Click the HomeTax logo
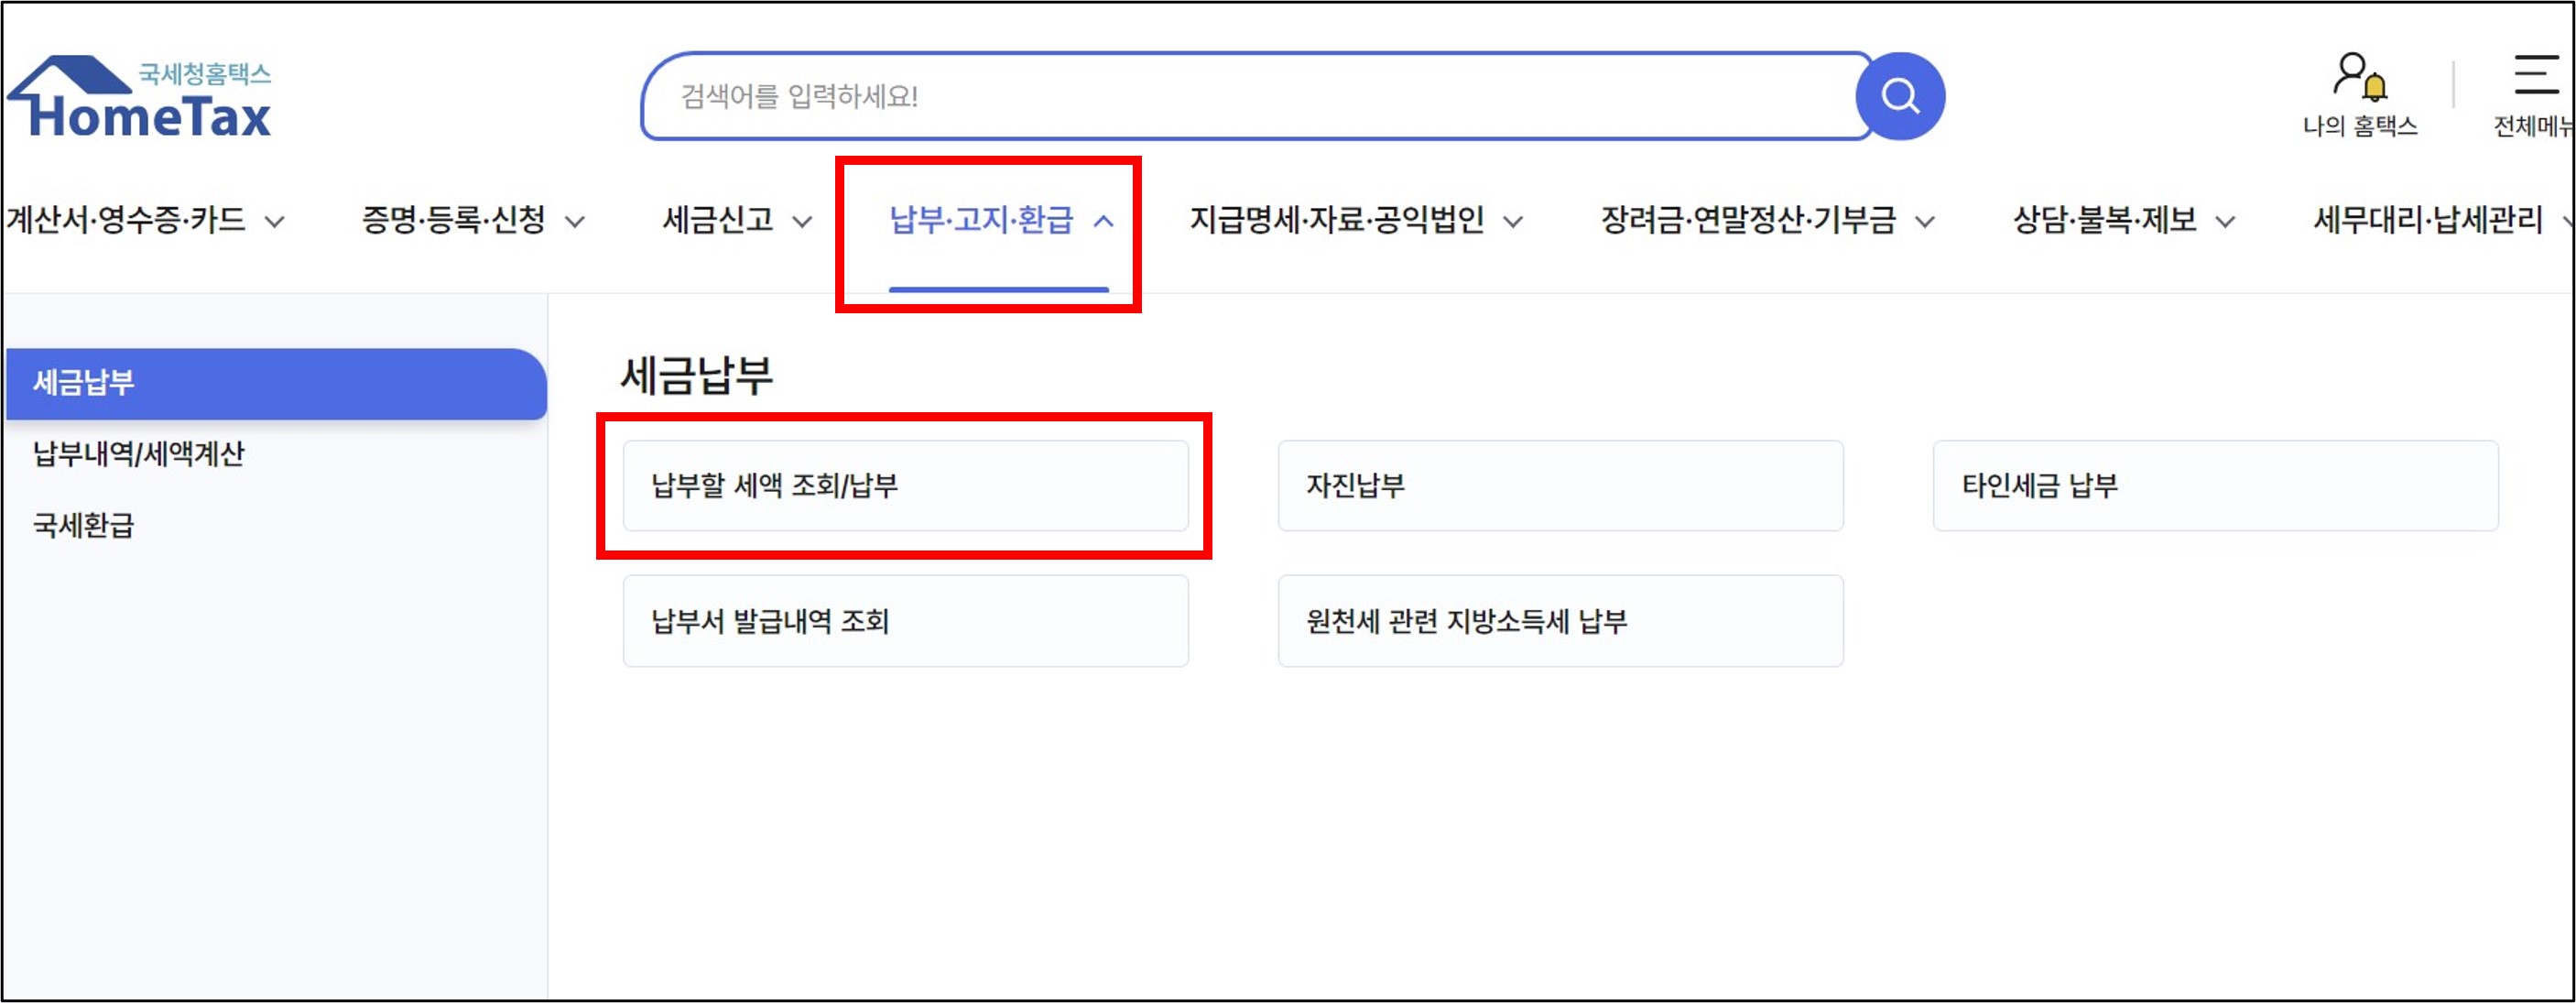Screen dimensions: 2576x1003 [140, 97]
